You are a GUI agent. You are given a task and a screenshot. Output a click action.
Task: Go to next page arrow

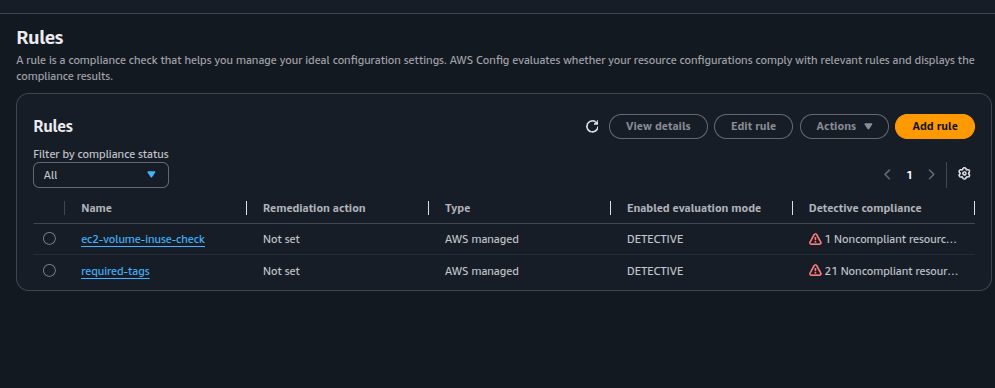point(931,175)
